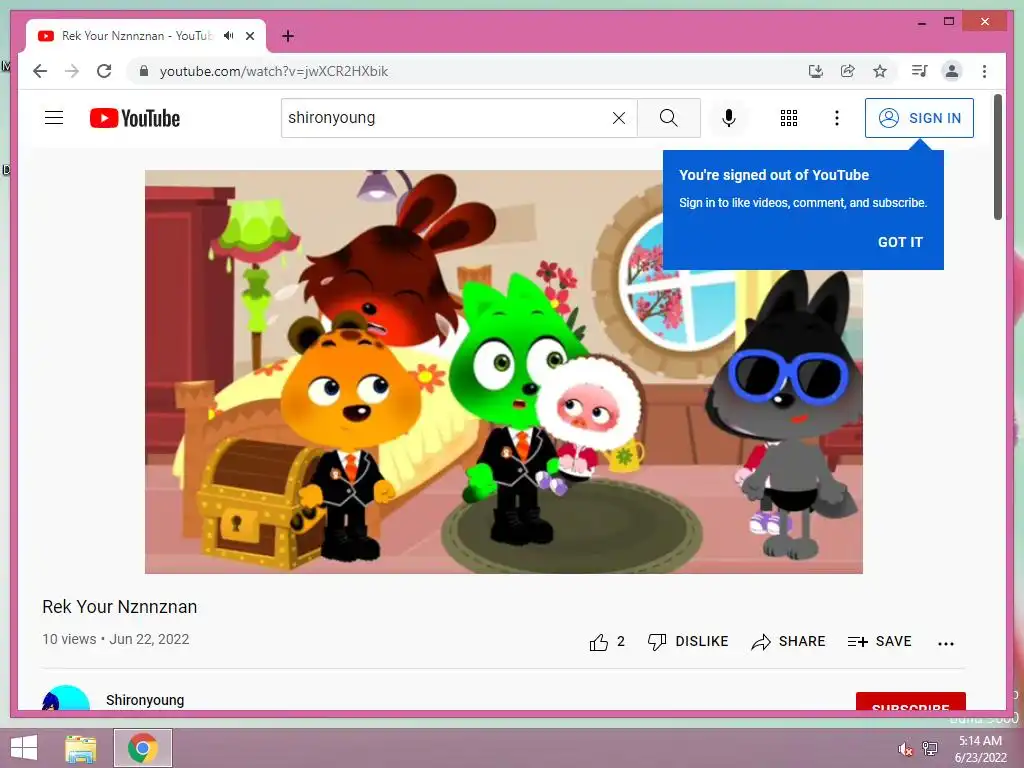Screen dimensions: 1024x768
Task: Click the install app icon in address bar
Action: 816,71
